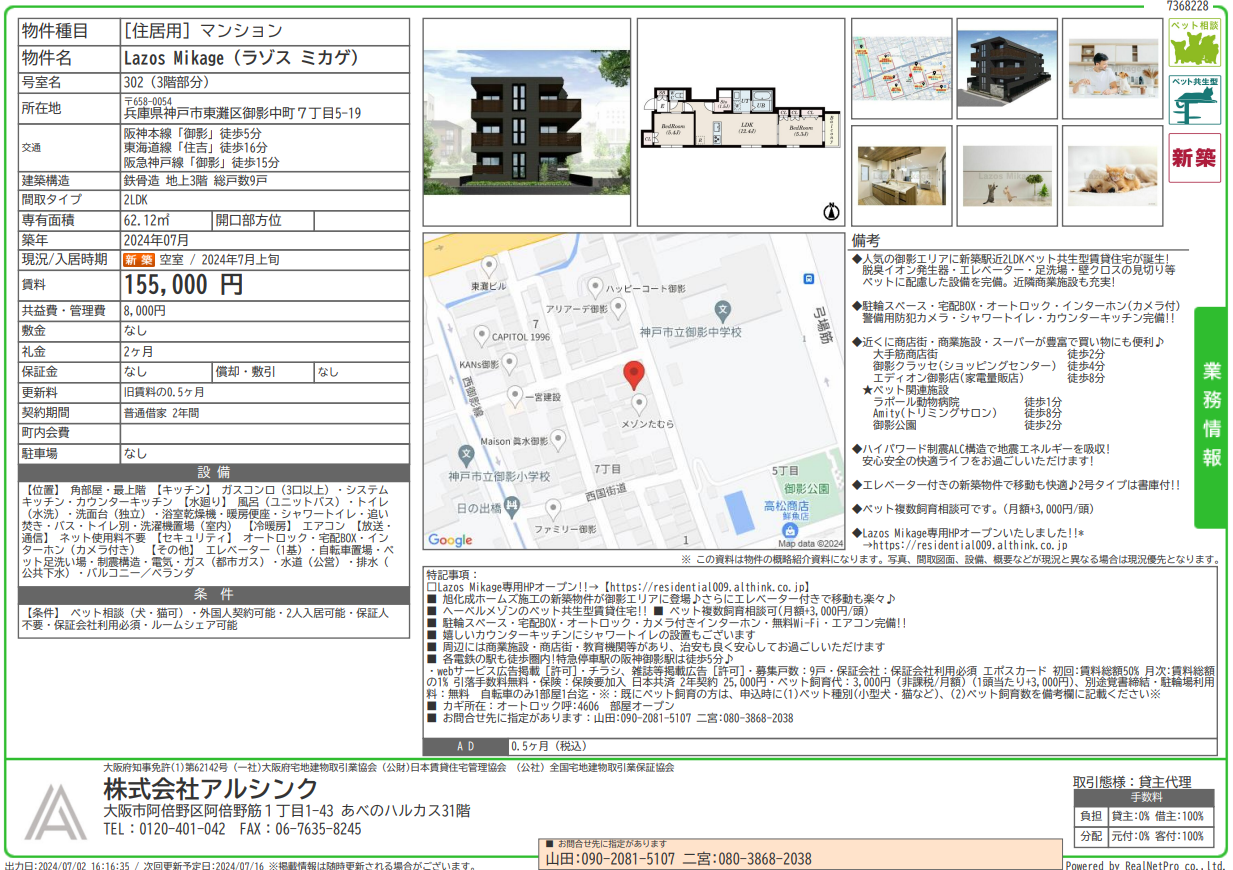Click the document number 7368228
This screenshot has height=870, width=1233.
[x=1188, y=6]
